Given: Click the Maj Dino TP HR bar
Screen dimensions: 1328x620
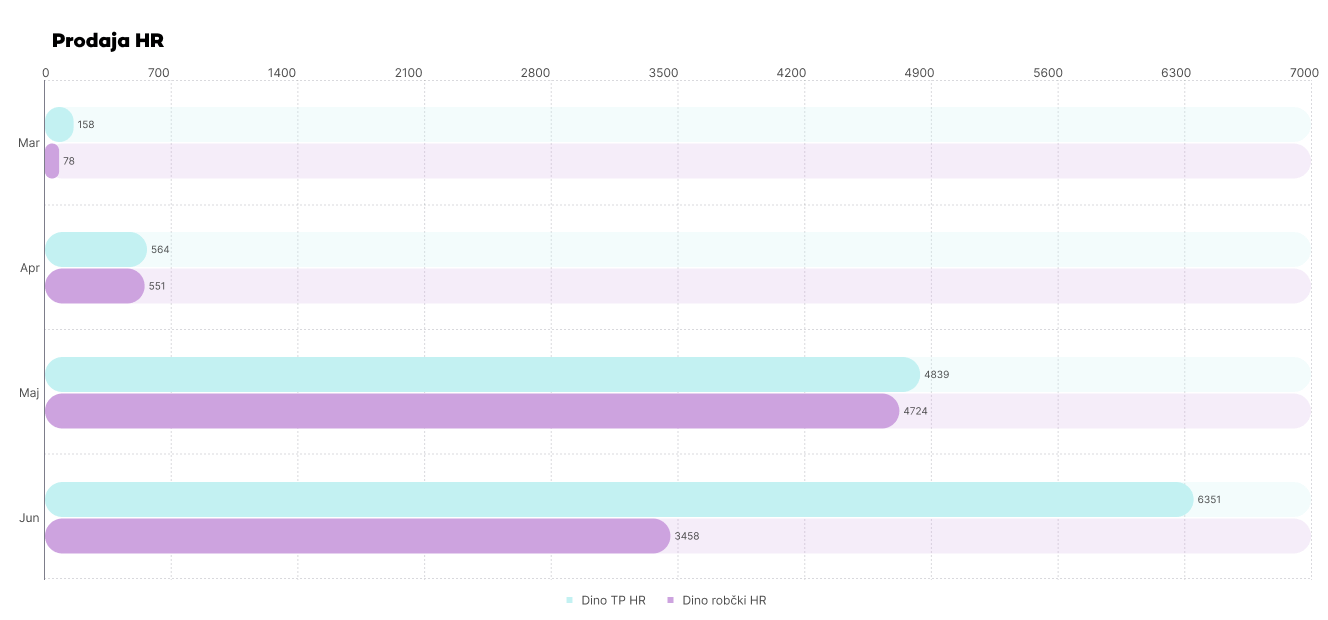Looking at the screenshot, I should tap(482, 374).
